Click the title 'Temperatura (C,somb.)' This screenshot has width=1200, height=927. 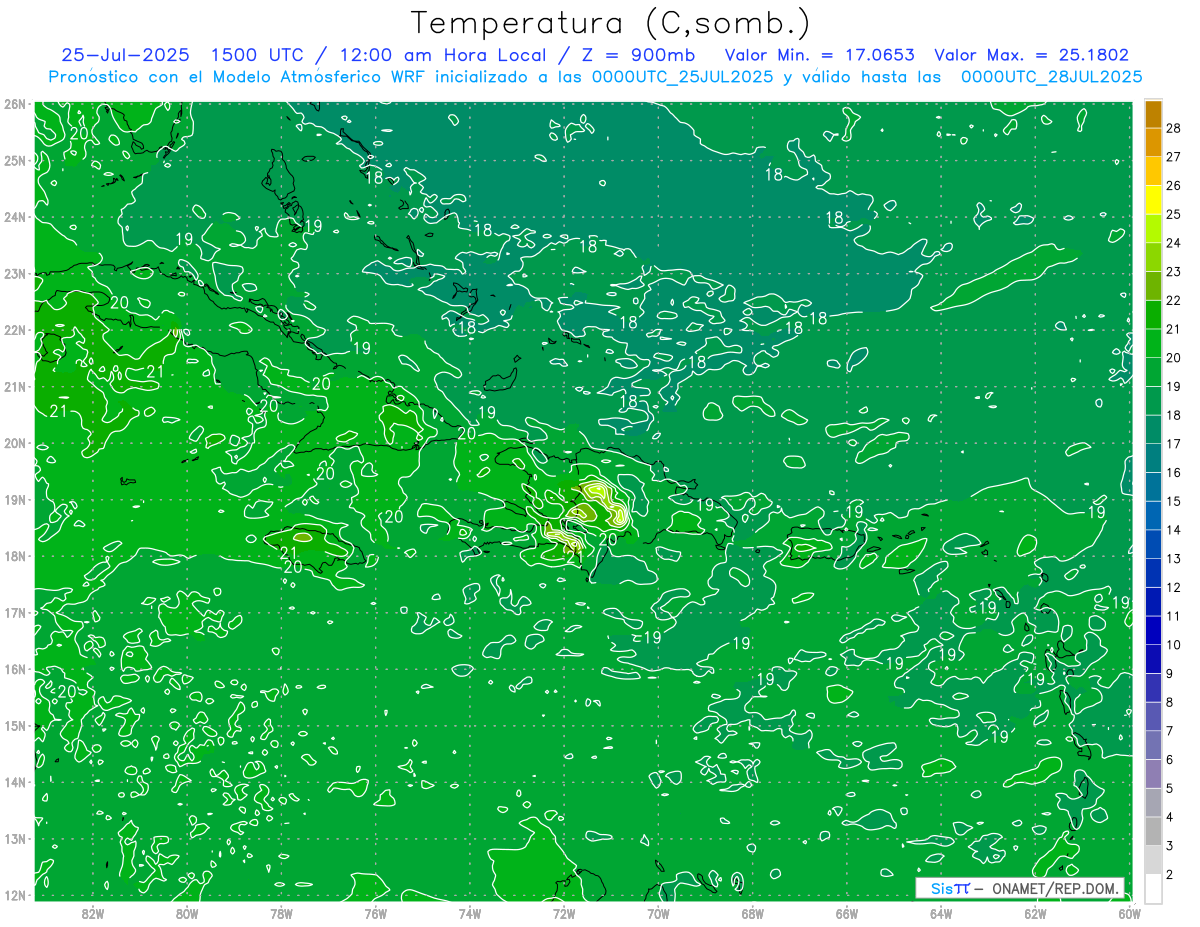point(611,23)
